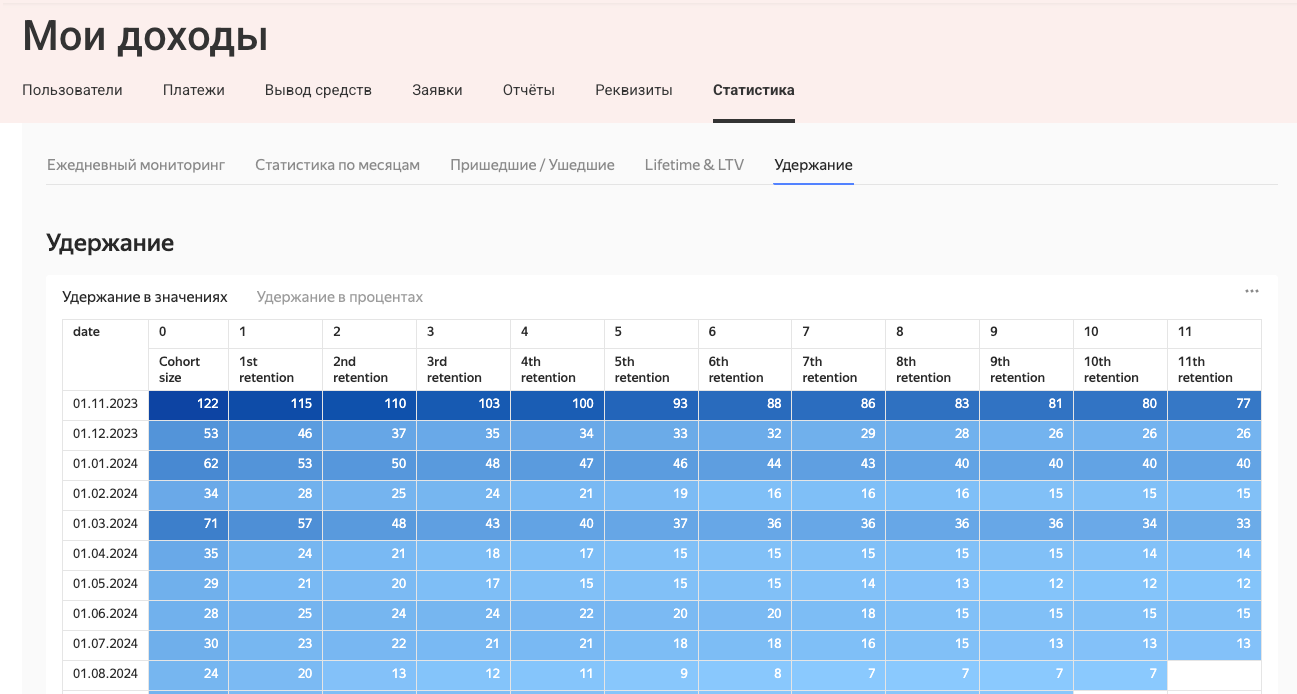Switch to Удержание в процентах view
1297x694 pixels.
[339, 297]
